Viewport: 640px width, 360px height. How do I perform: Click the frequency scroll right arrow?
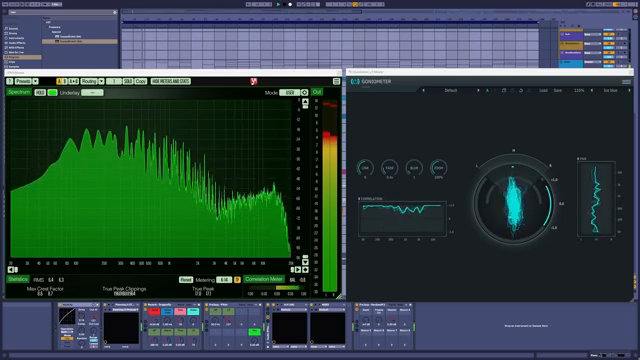(298, 269)
